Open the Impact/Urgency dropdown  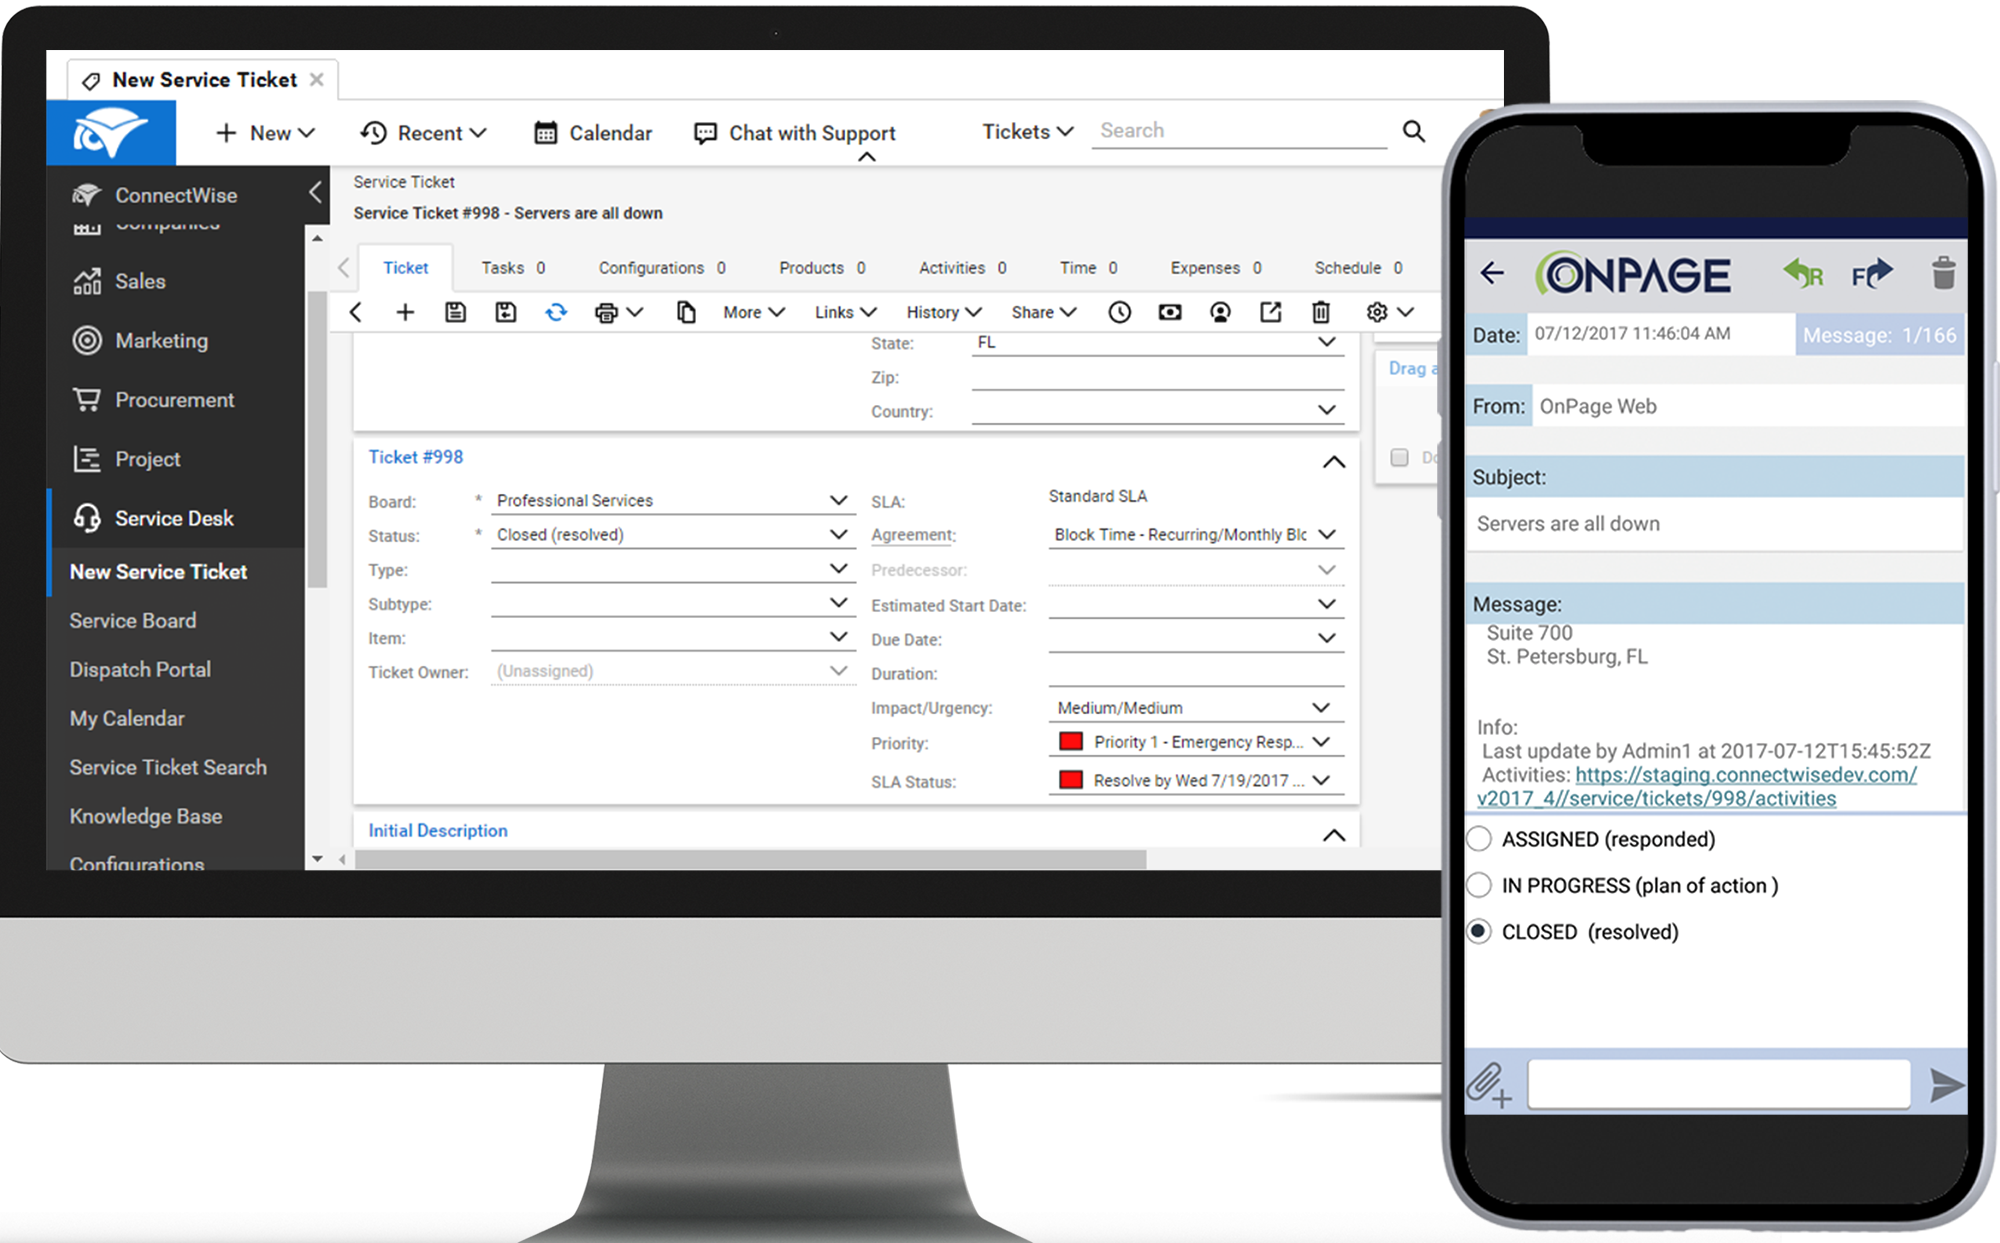pyautogui.click(x=1196, y=707)
